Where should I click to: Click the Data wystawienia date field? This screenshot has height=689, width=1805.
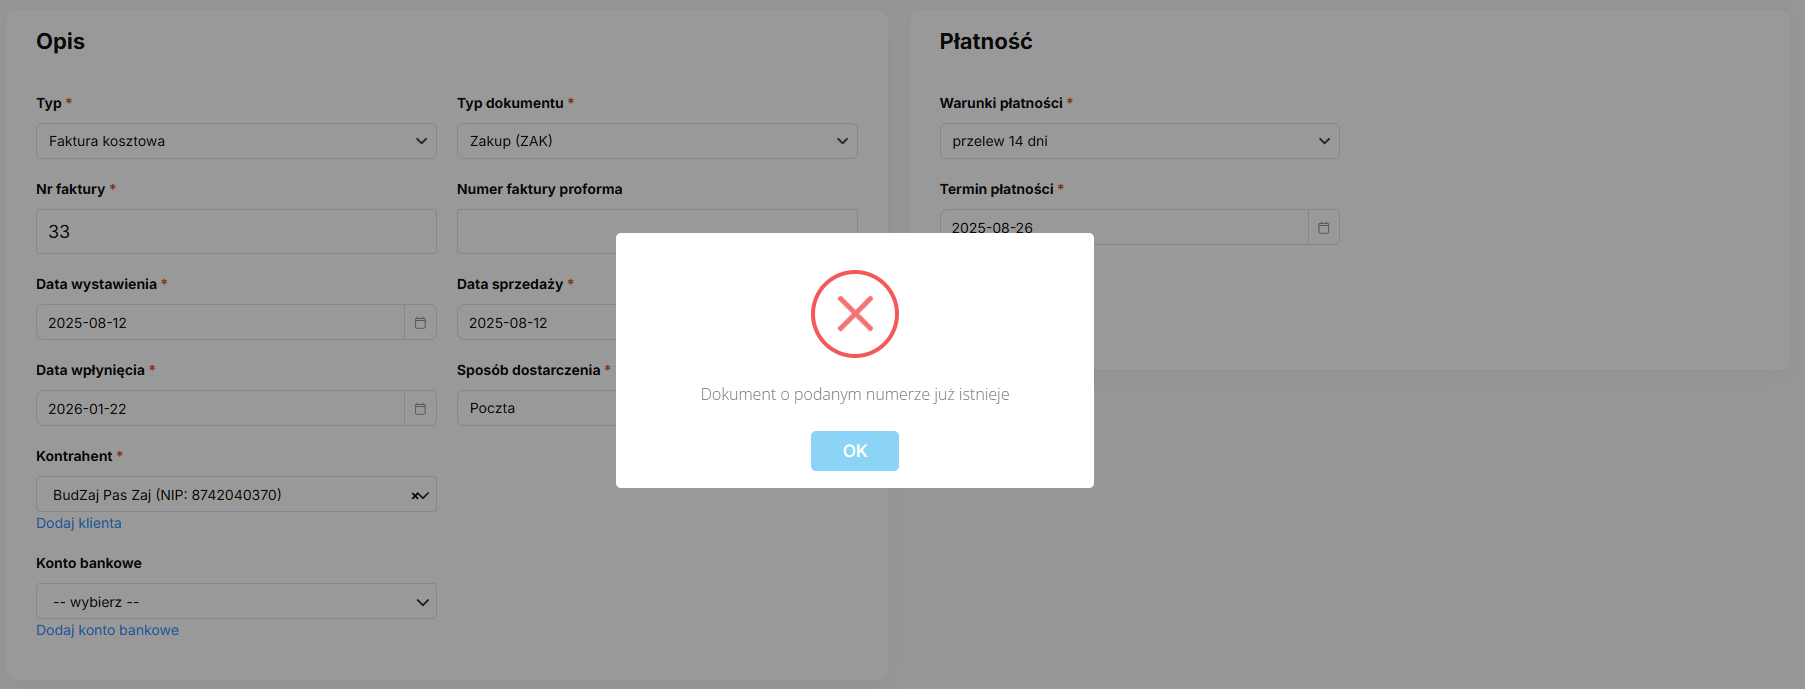[220, 323]
